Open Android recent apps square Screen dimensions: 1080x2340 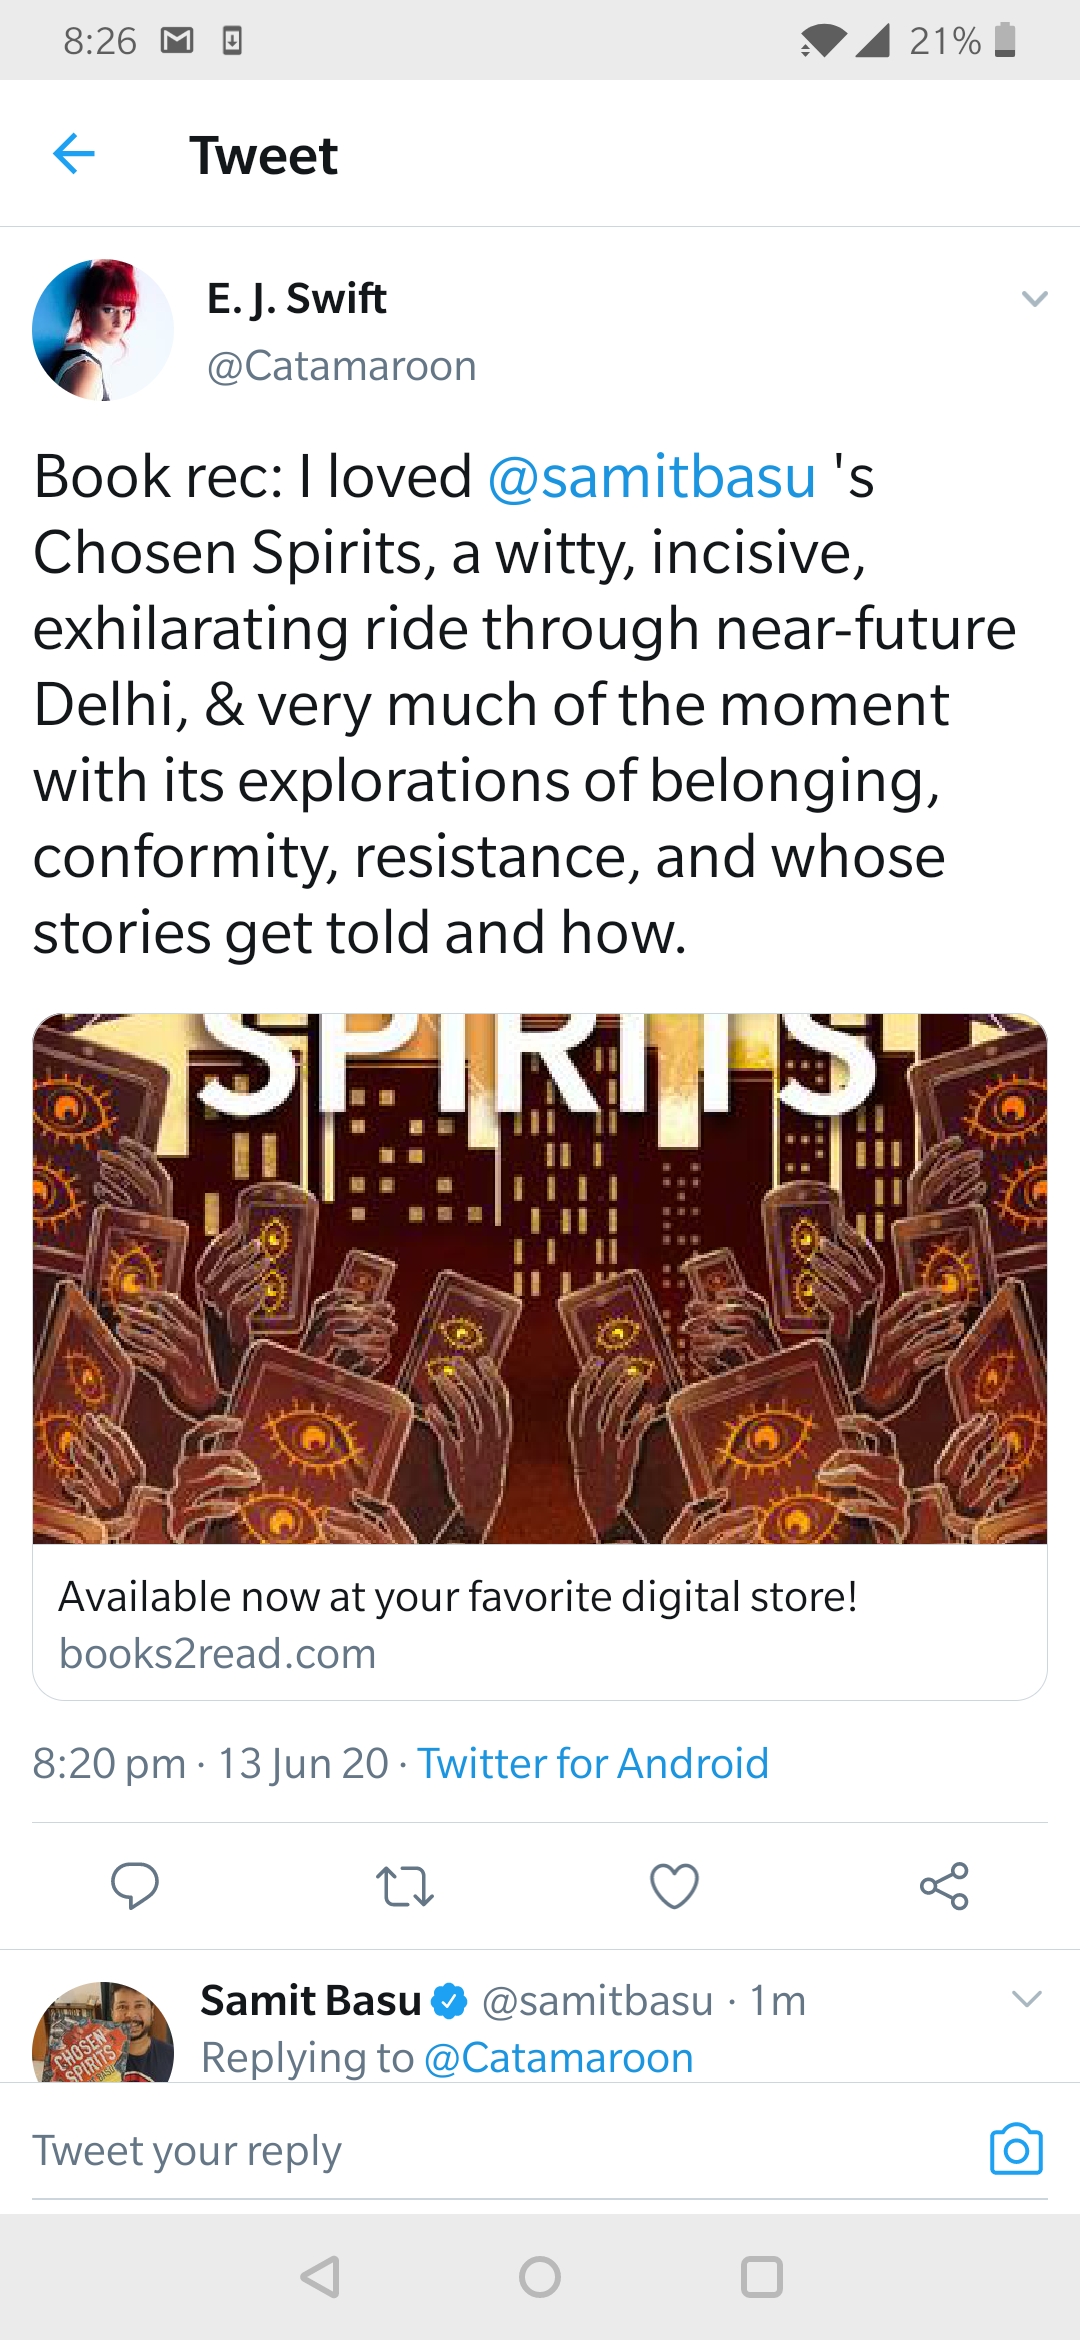(761, 2277)
